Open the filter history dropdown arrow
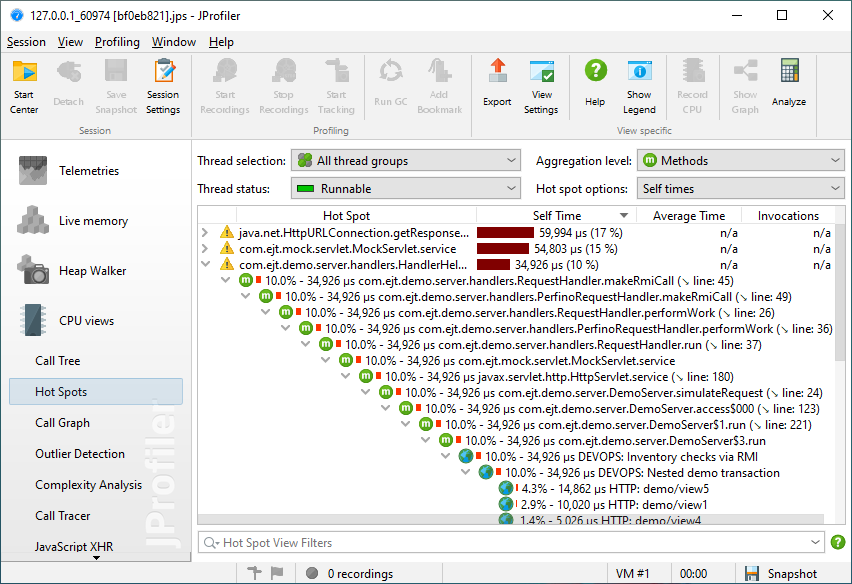Image resolution: width=852 pixels, height=584 pixels. coord(815,542)
